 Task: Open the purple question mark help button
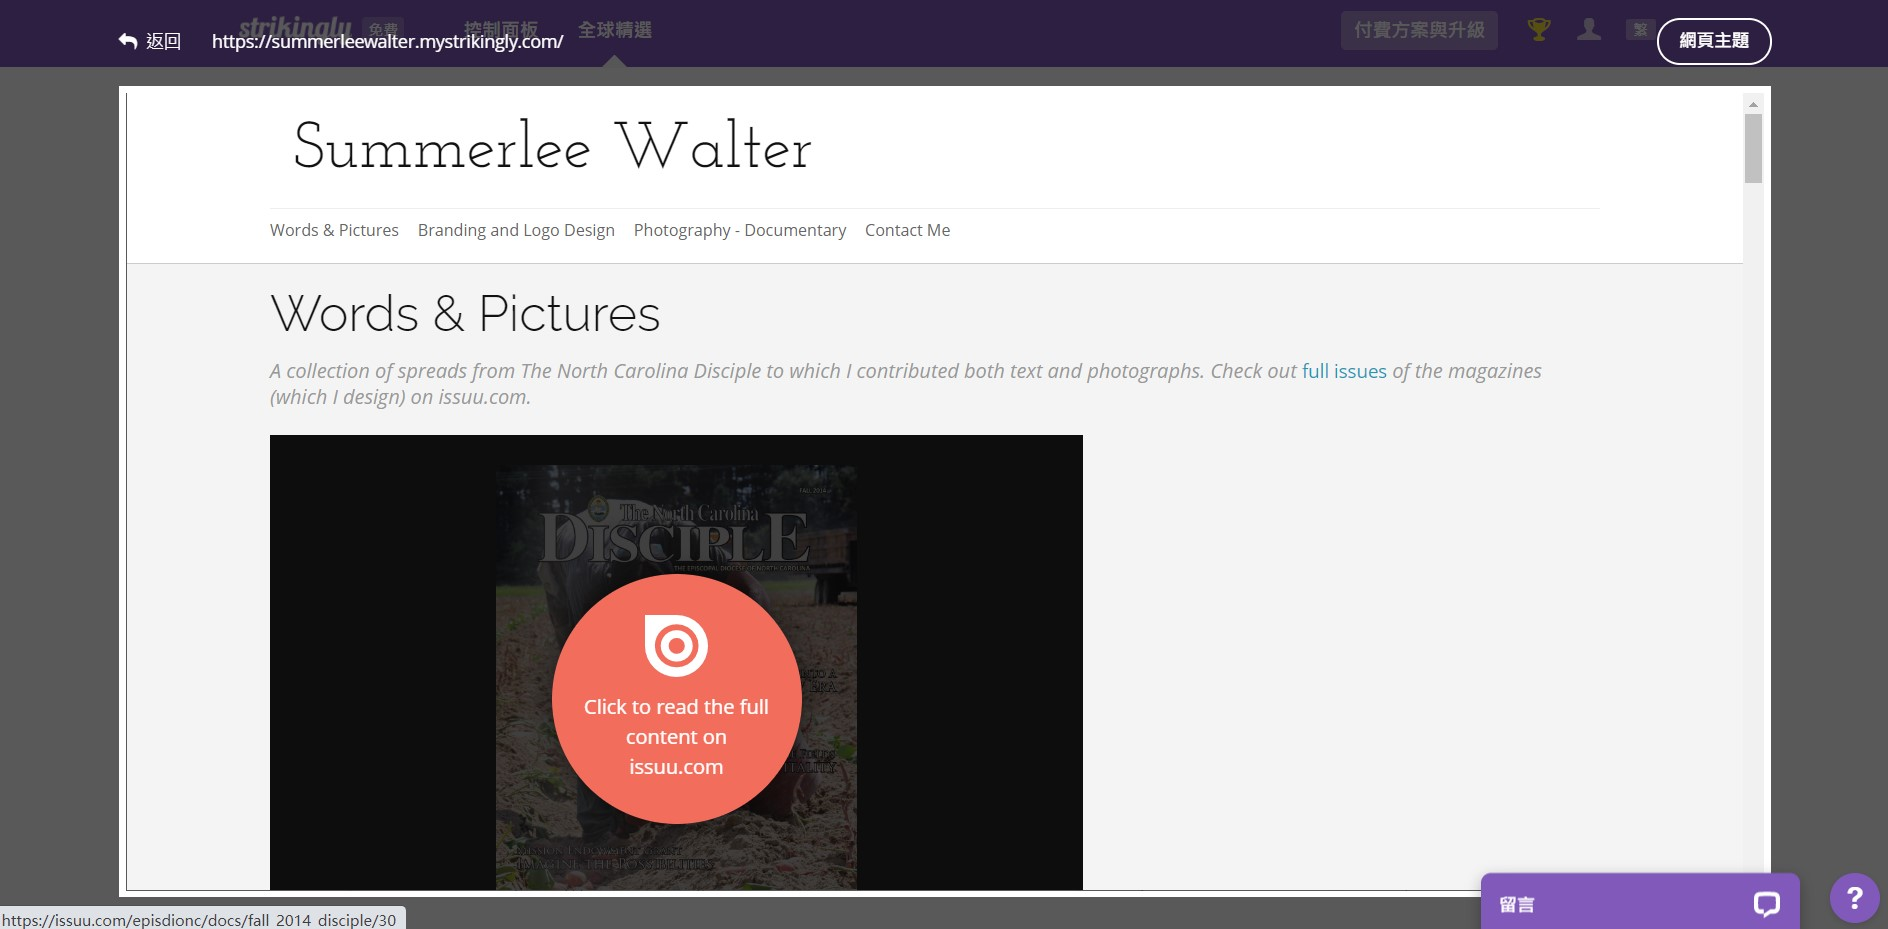coord(1853,898)
